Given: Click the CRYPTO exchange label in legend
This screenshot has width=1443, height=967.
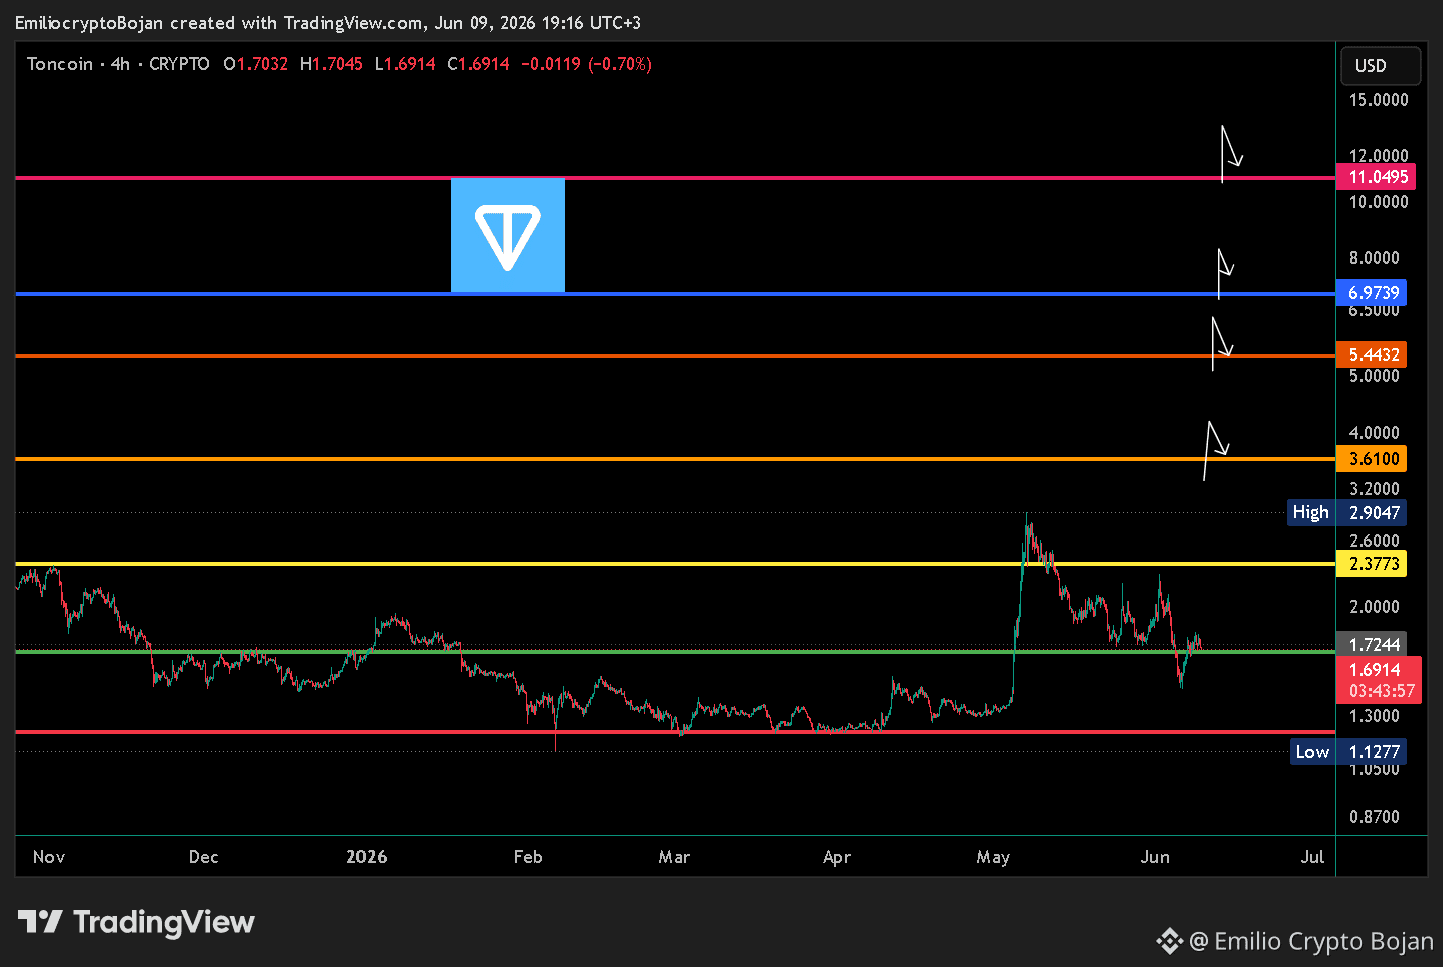Looking at the screenshot, I should click(x=179, y=64).
